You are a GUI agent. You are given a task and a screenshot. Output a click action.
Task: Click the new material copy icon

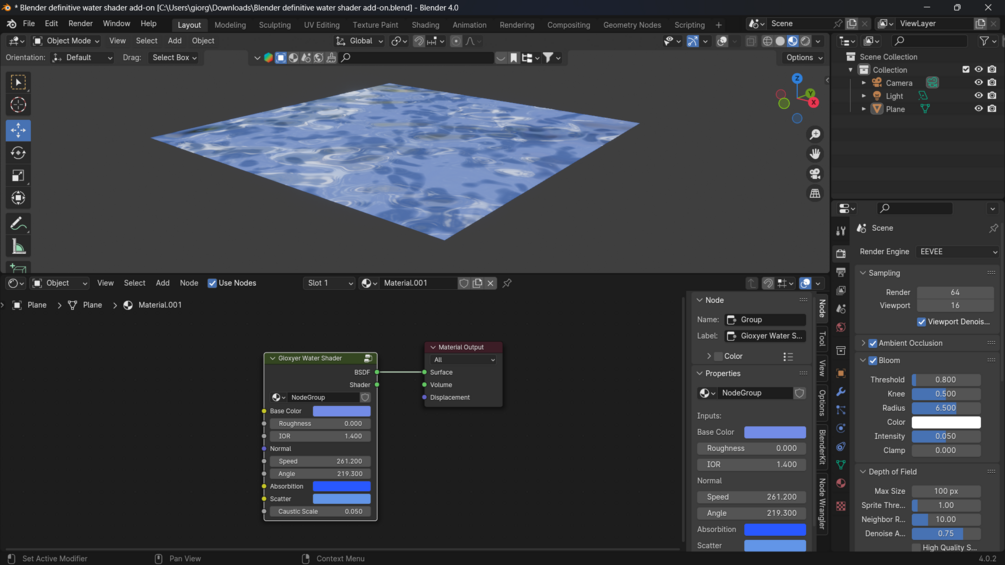click(478, 283)
